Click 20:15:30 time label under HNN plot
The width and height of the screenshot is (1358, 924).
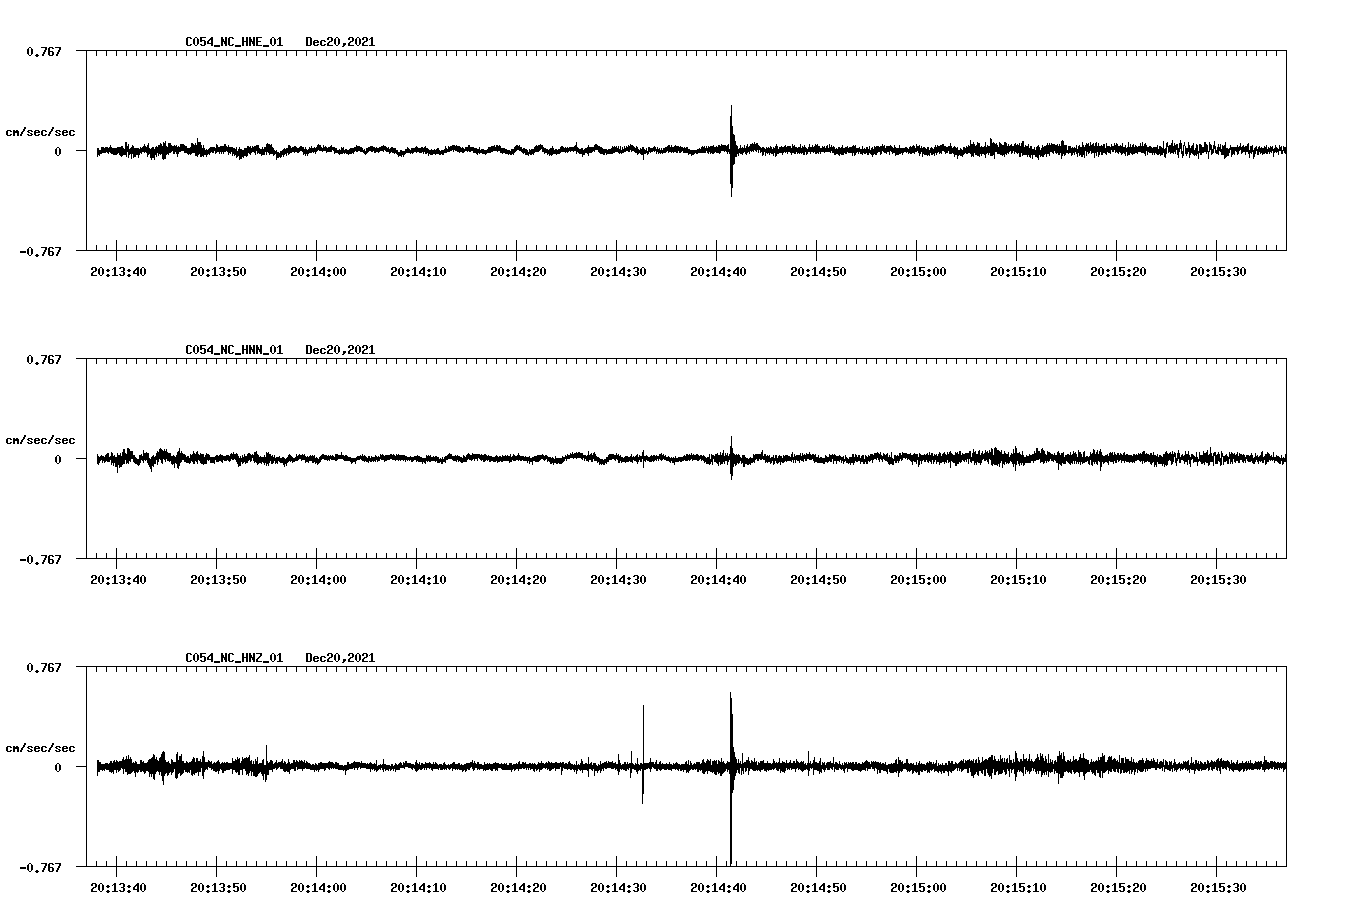[1218, 579]
